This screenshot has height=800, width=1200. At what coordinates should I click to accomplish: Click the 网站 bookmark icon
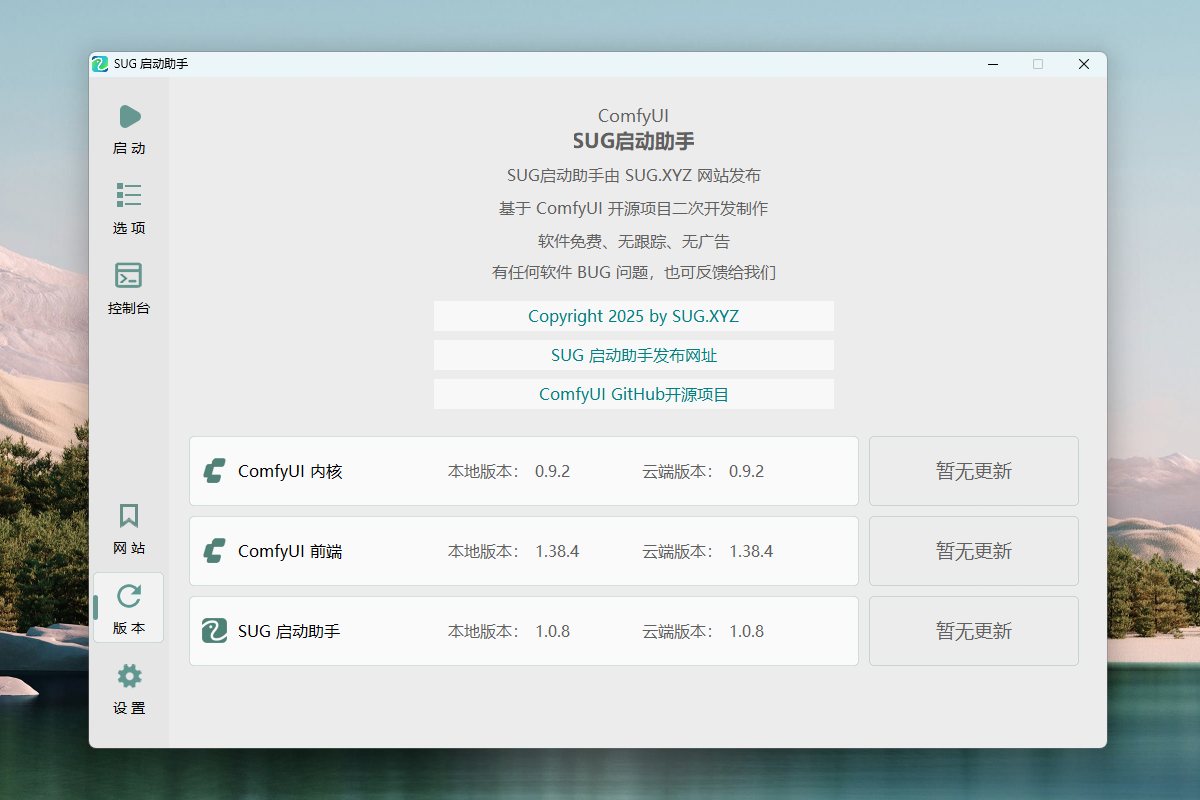pos(129,516)
